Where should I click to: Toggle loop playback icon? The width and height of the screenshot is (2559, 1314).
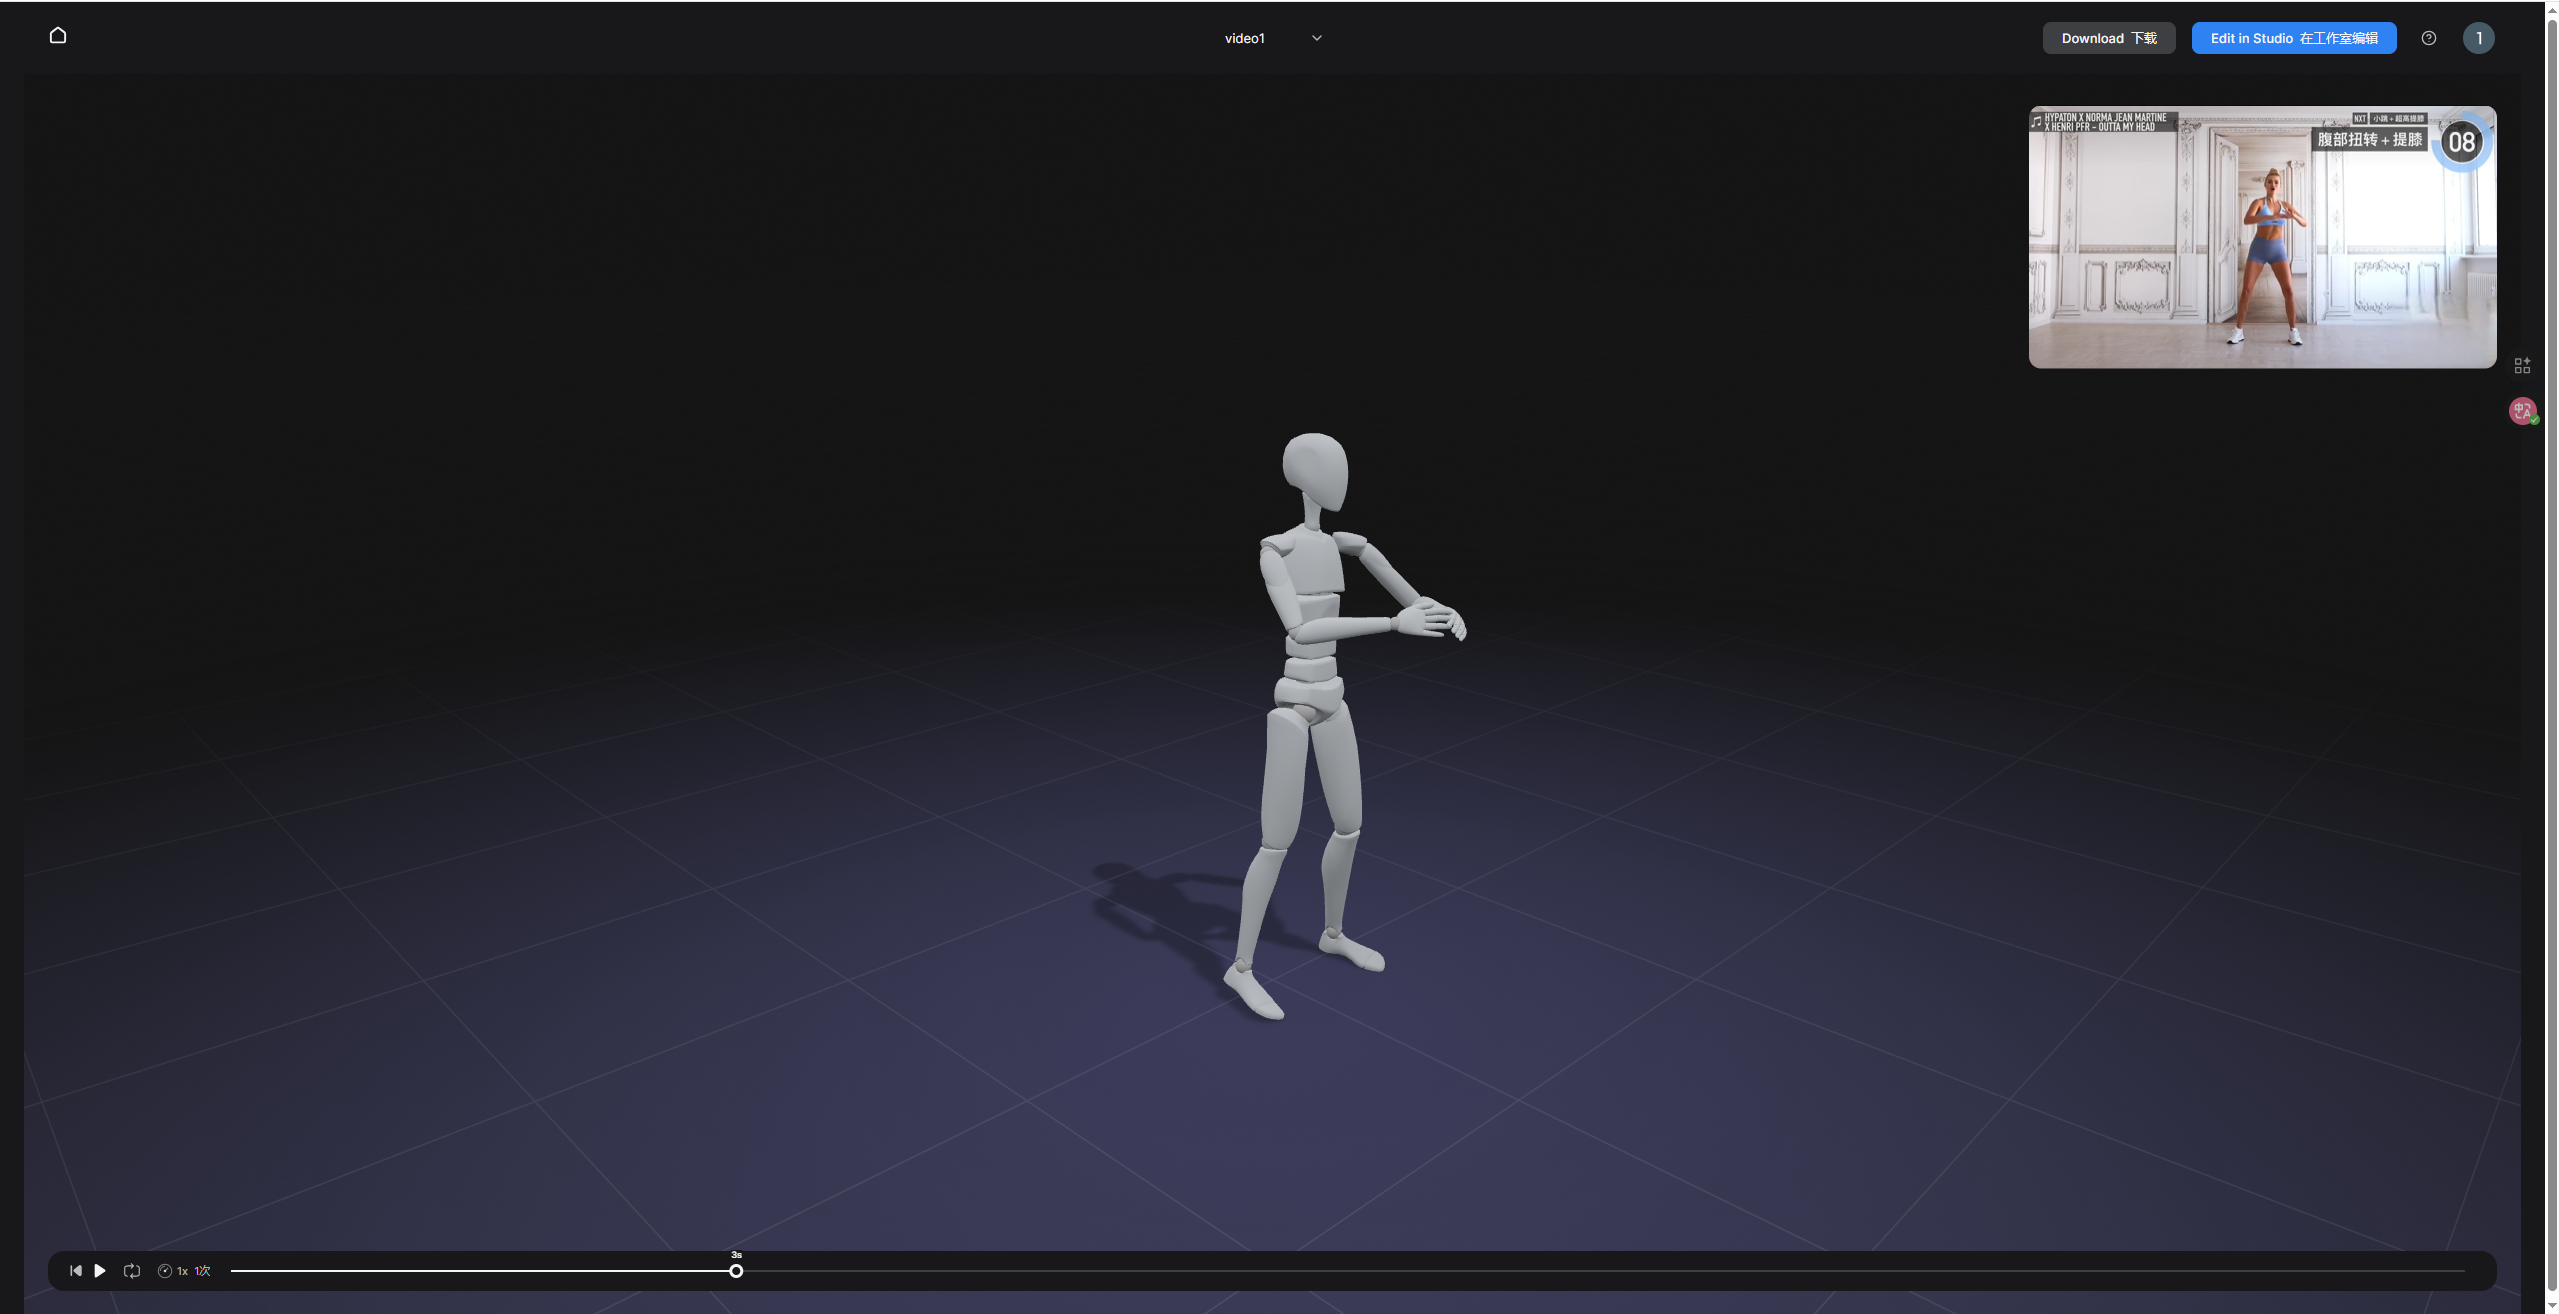[132, 1271]
